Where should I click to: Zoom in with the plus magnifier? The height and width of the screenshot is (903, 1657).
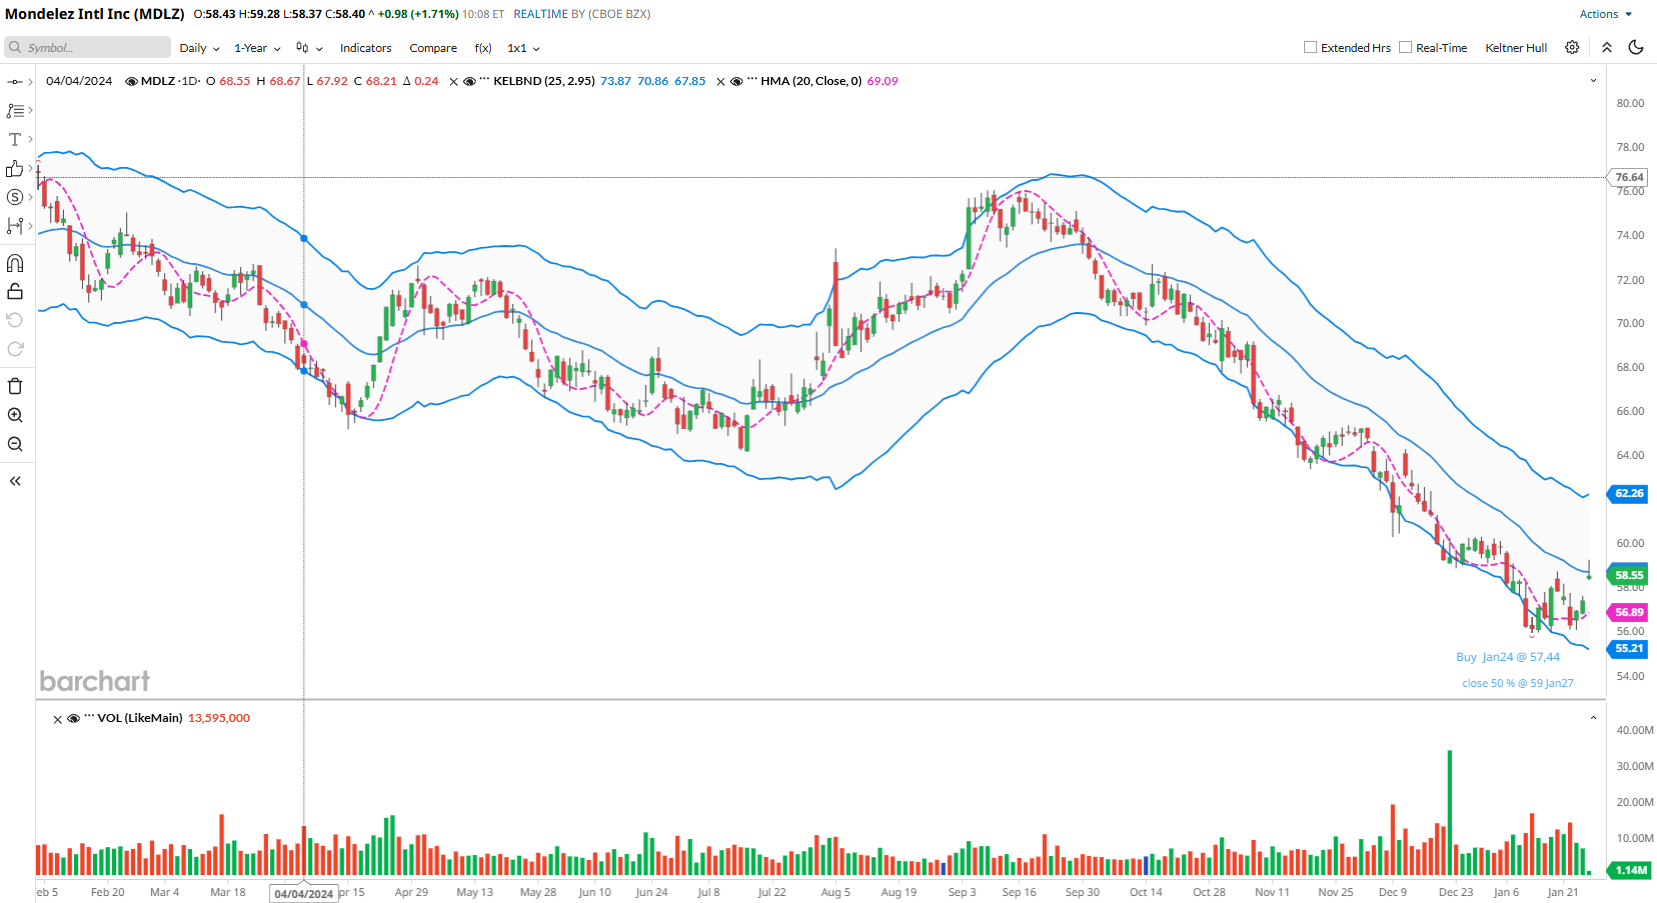coord(15,415)
